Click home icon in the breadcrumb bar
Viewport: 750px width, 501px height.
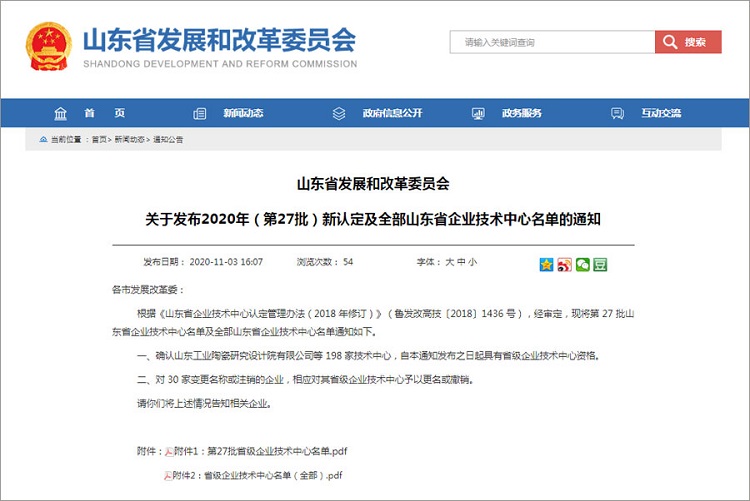[43, 140]
